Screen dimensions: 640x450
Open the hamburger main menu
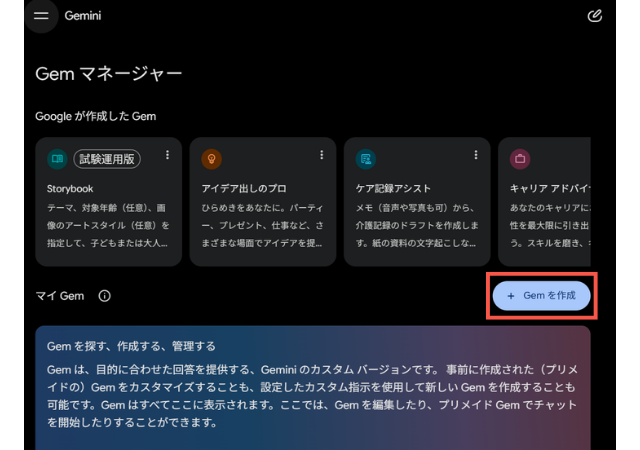click(x=41, y=16)
